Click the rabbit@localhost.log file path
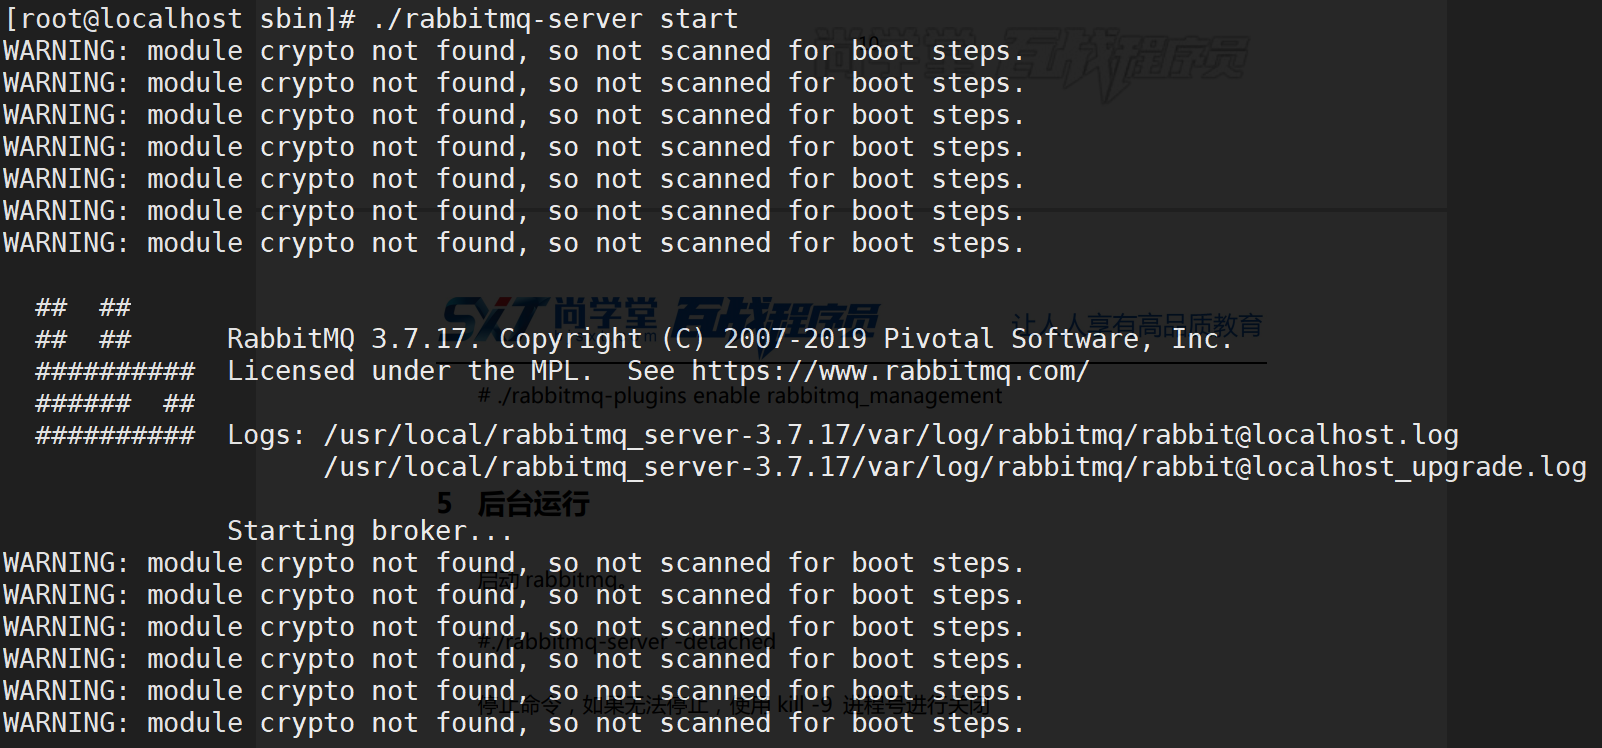The width and height of the screenshot is (1602, 748). (x=891, y=435)
